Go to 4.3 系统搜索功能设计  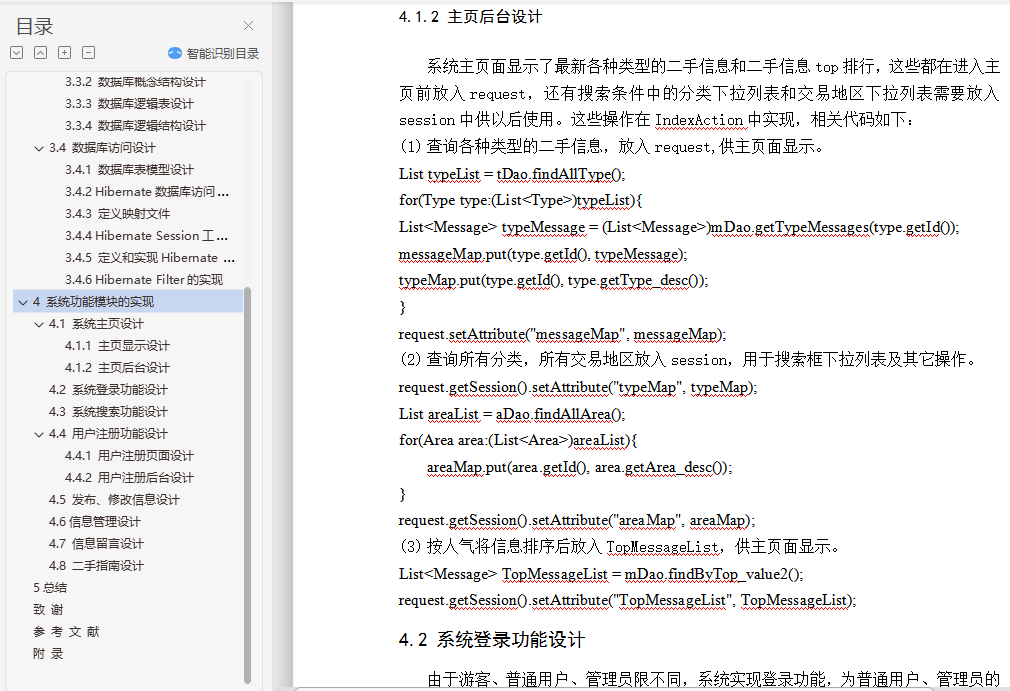tap(108, 412)
